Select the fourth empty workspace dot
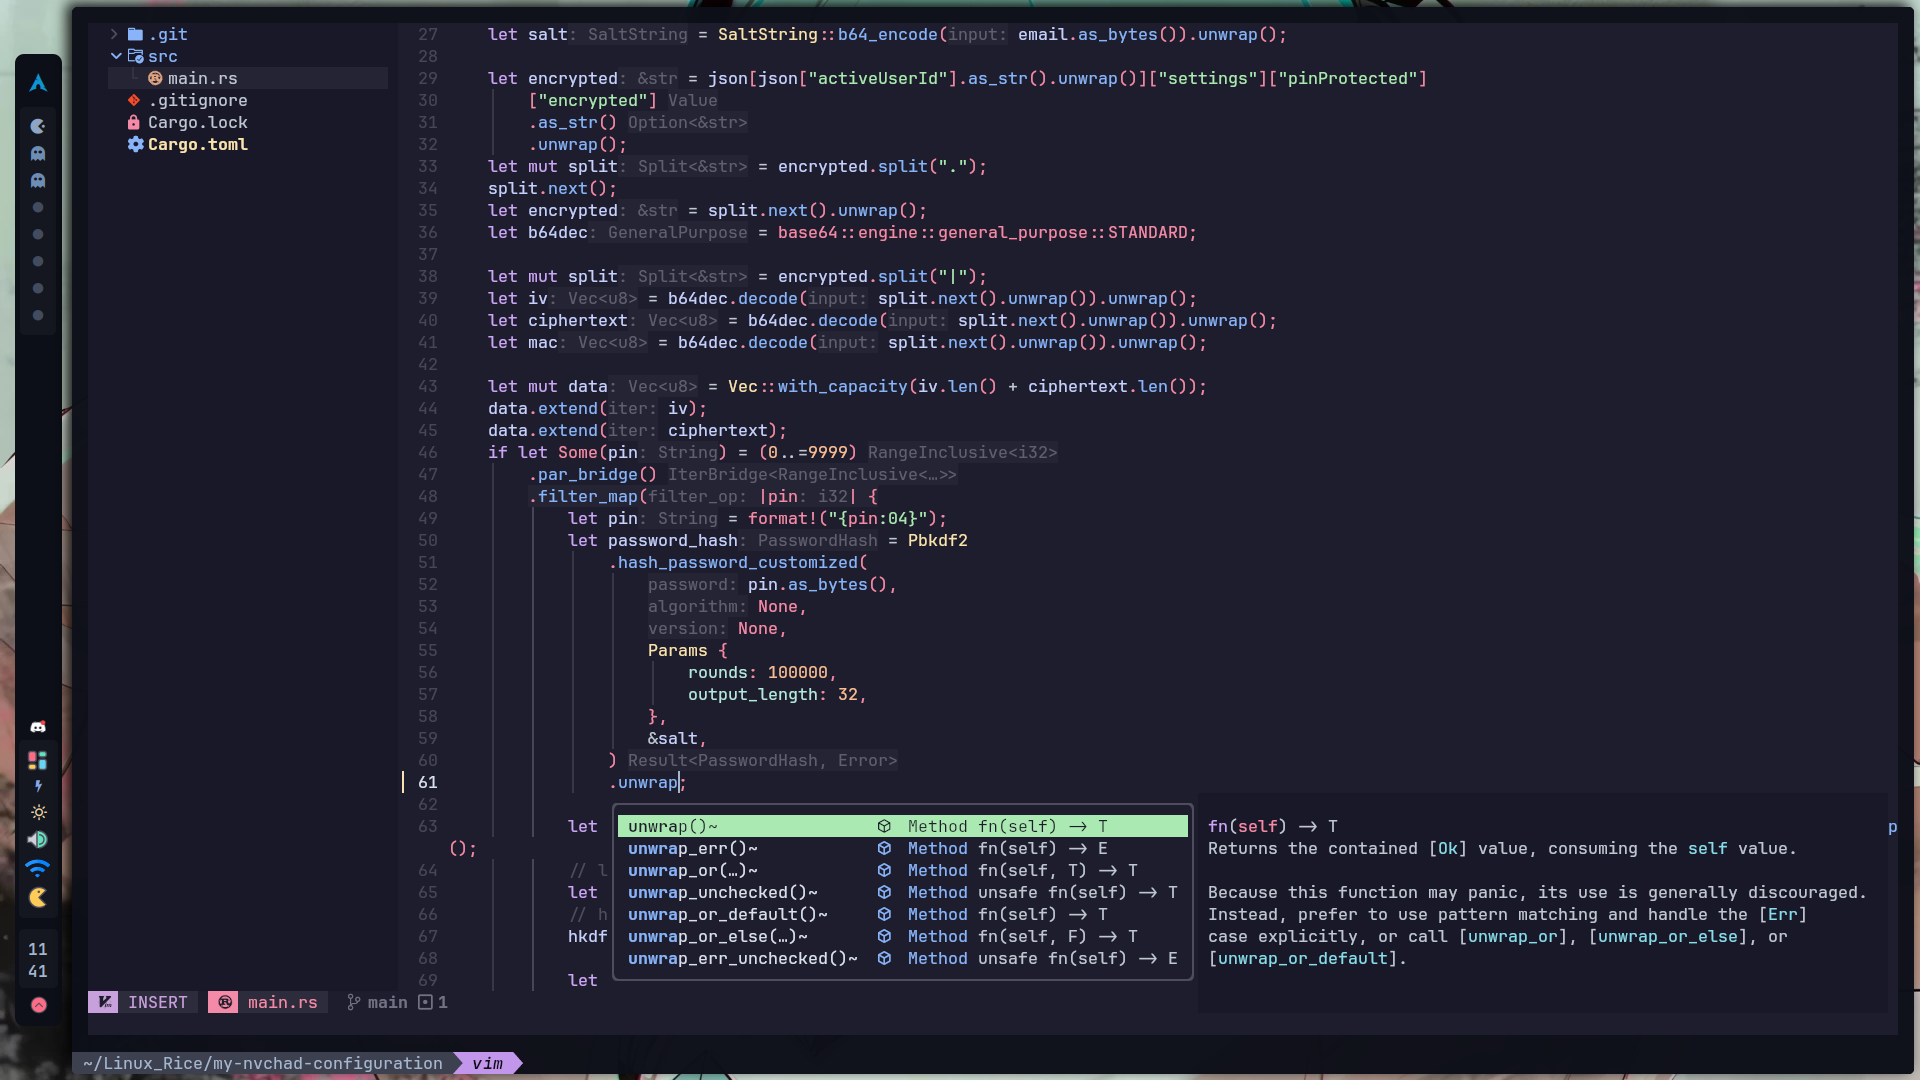This screenshot has width=1920, height=1080. [38, 288]
